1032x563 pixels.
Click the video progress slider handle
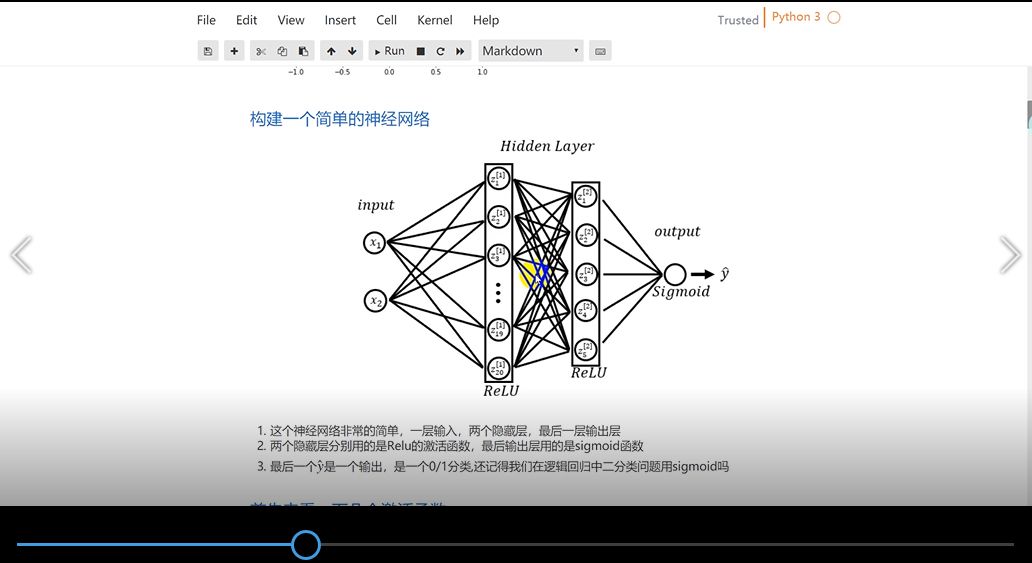305,545
